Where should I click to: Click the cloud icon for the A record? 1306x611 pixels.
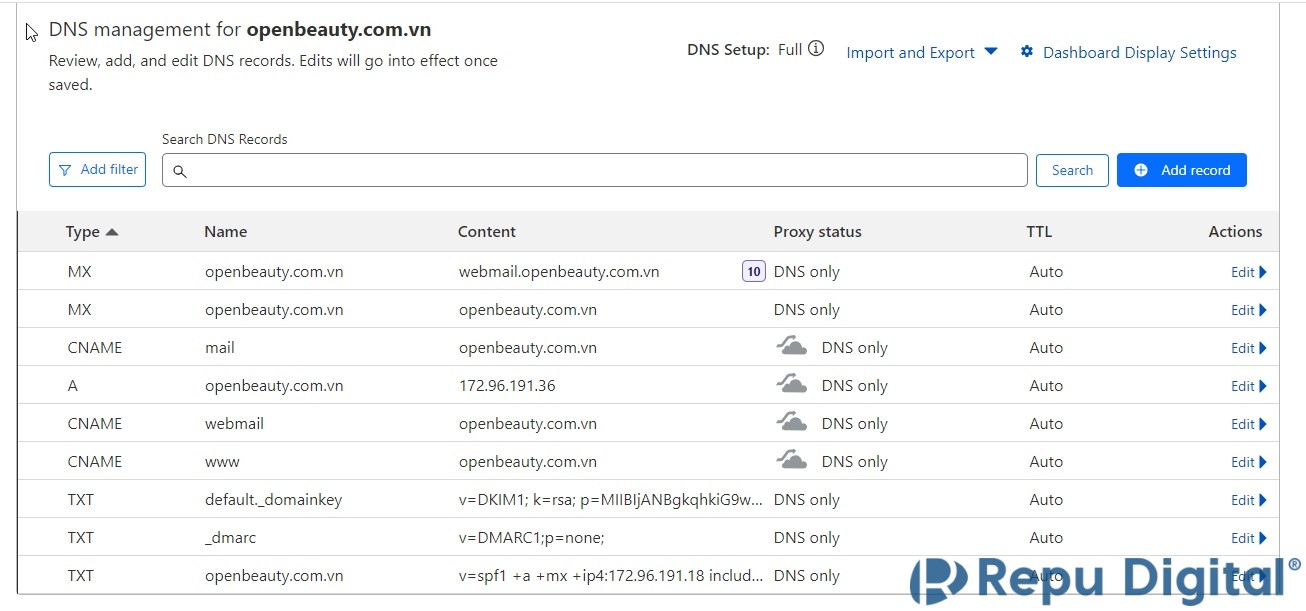pyautogui.click(x=792, y=385)
